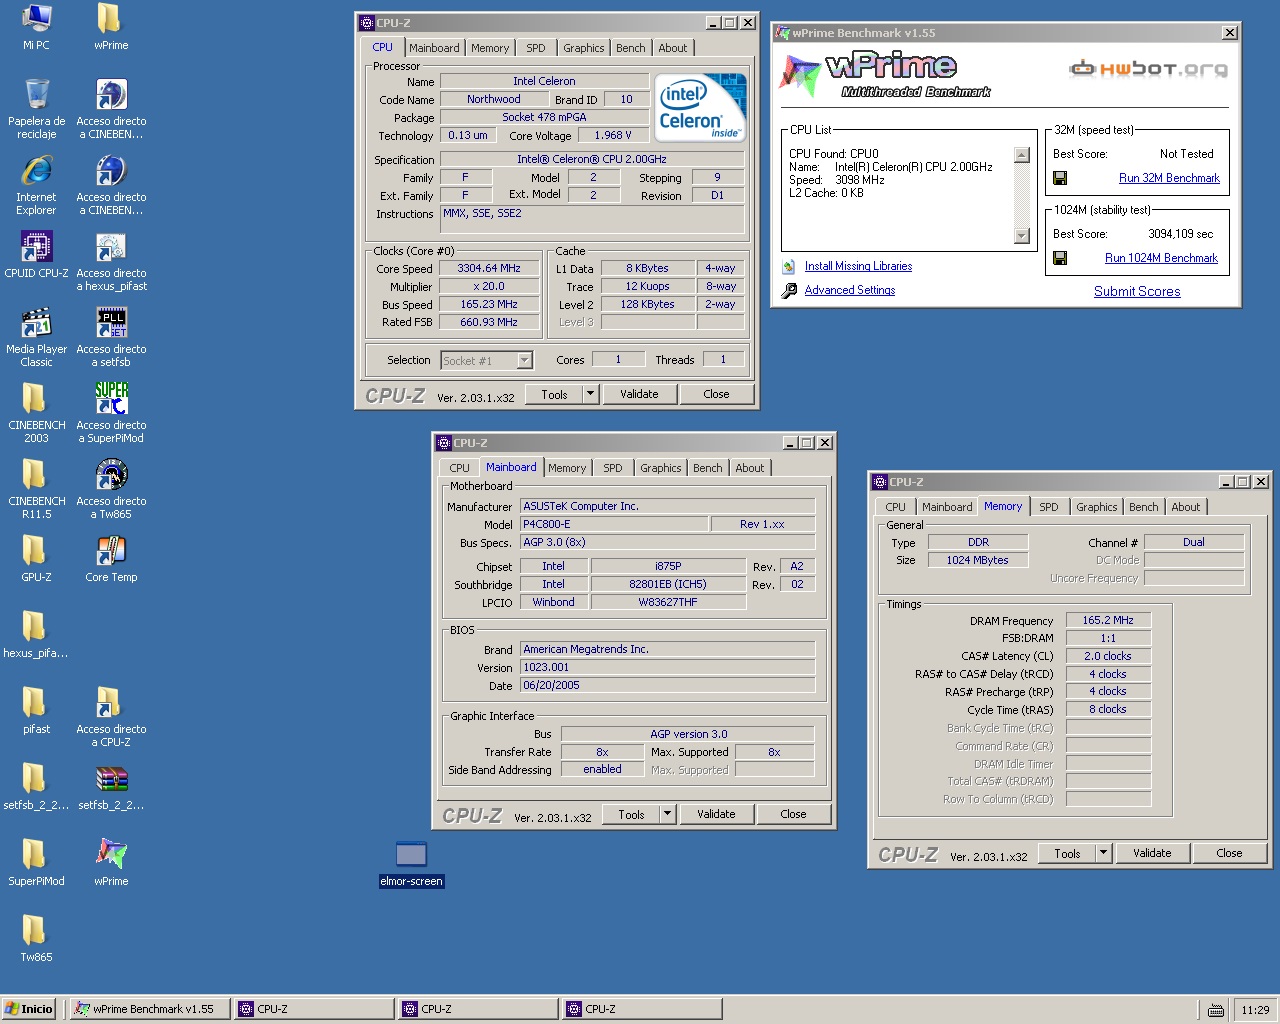Open Tw865 folder icon
Viewport: 1280px width, 1024px height.
pos(36,938)
